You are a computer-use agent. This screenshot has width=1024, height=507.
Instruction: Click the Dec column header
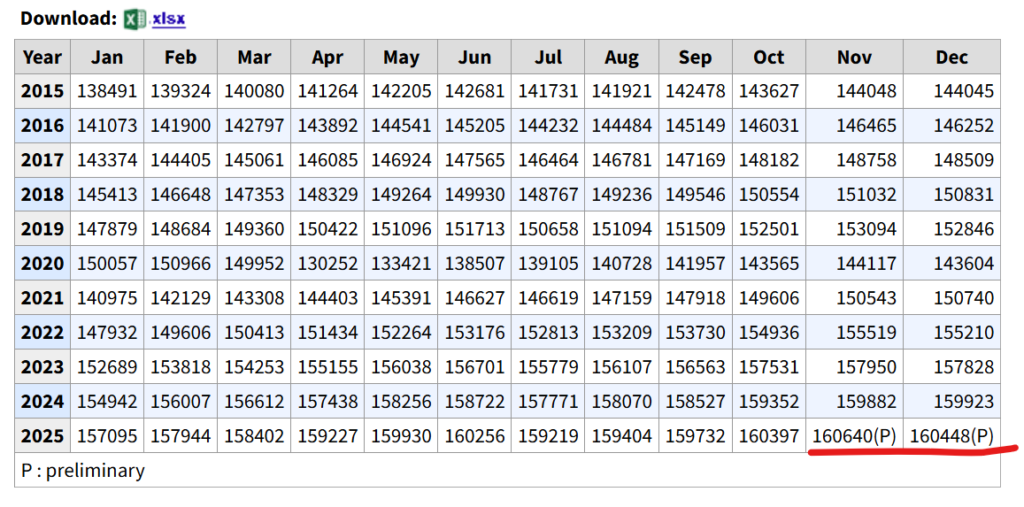(951, 57)
